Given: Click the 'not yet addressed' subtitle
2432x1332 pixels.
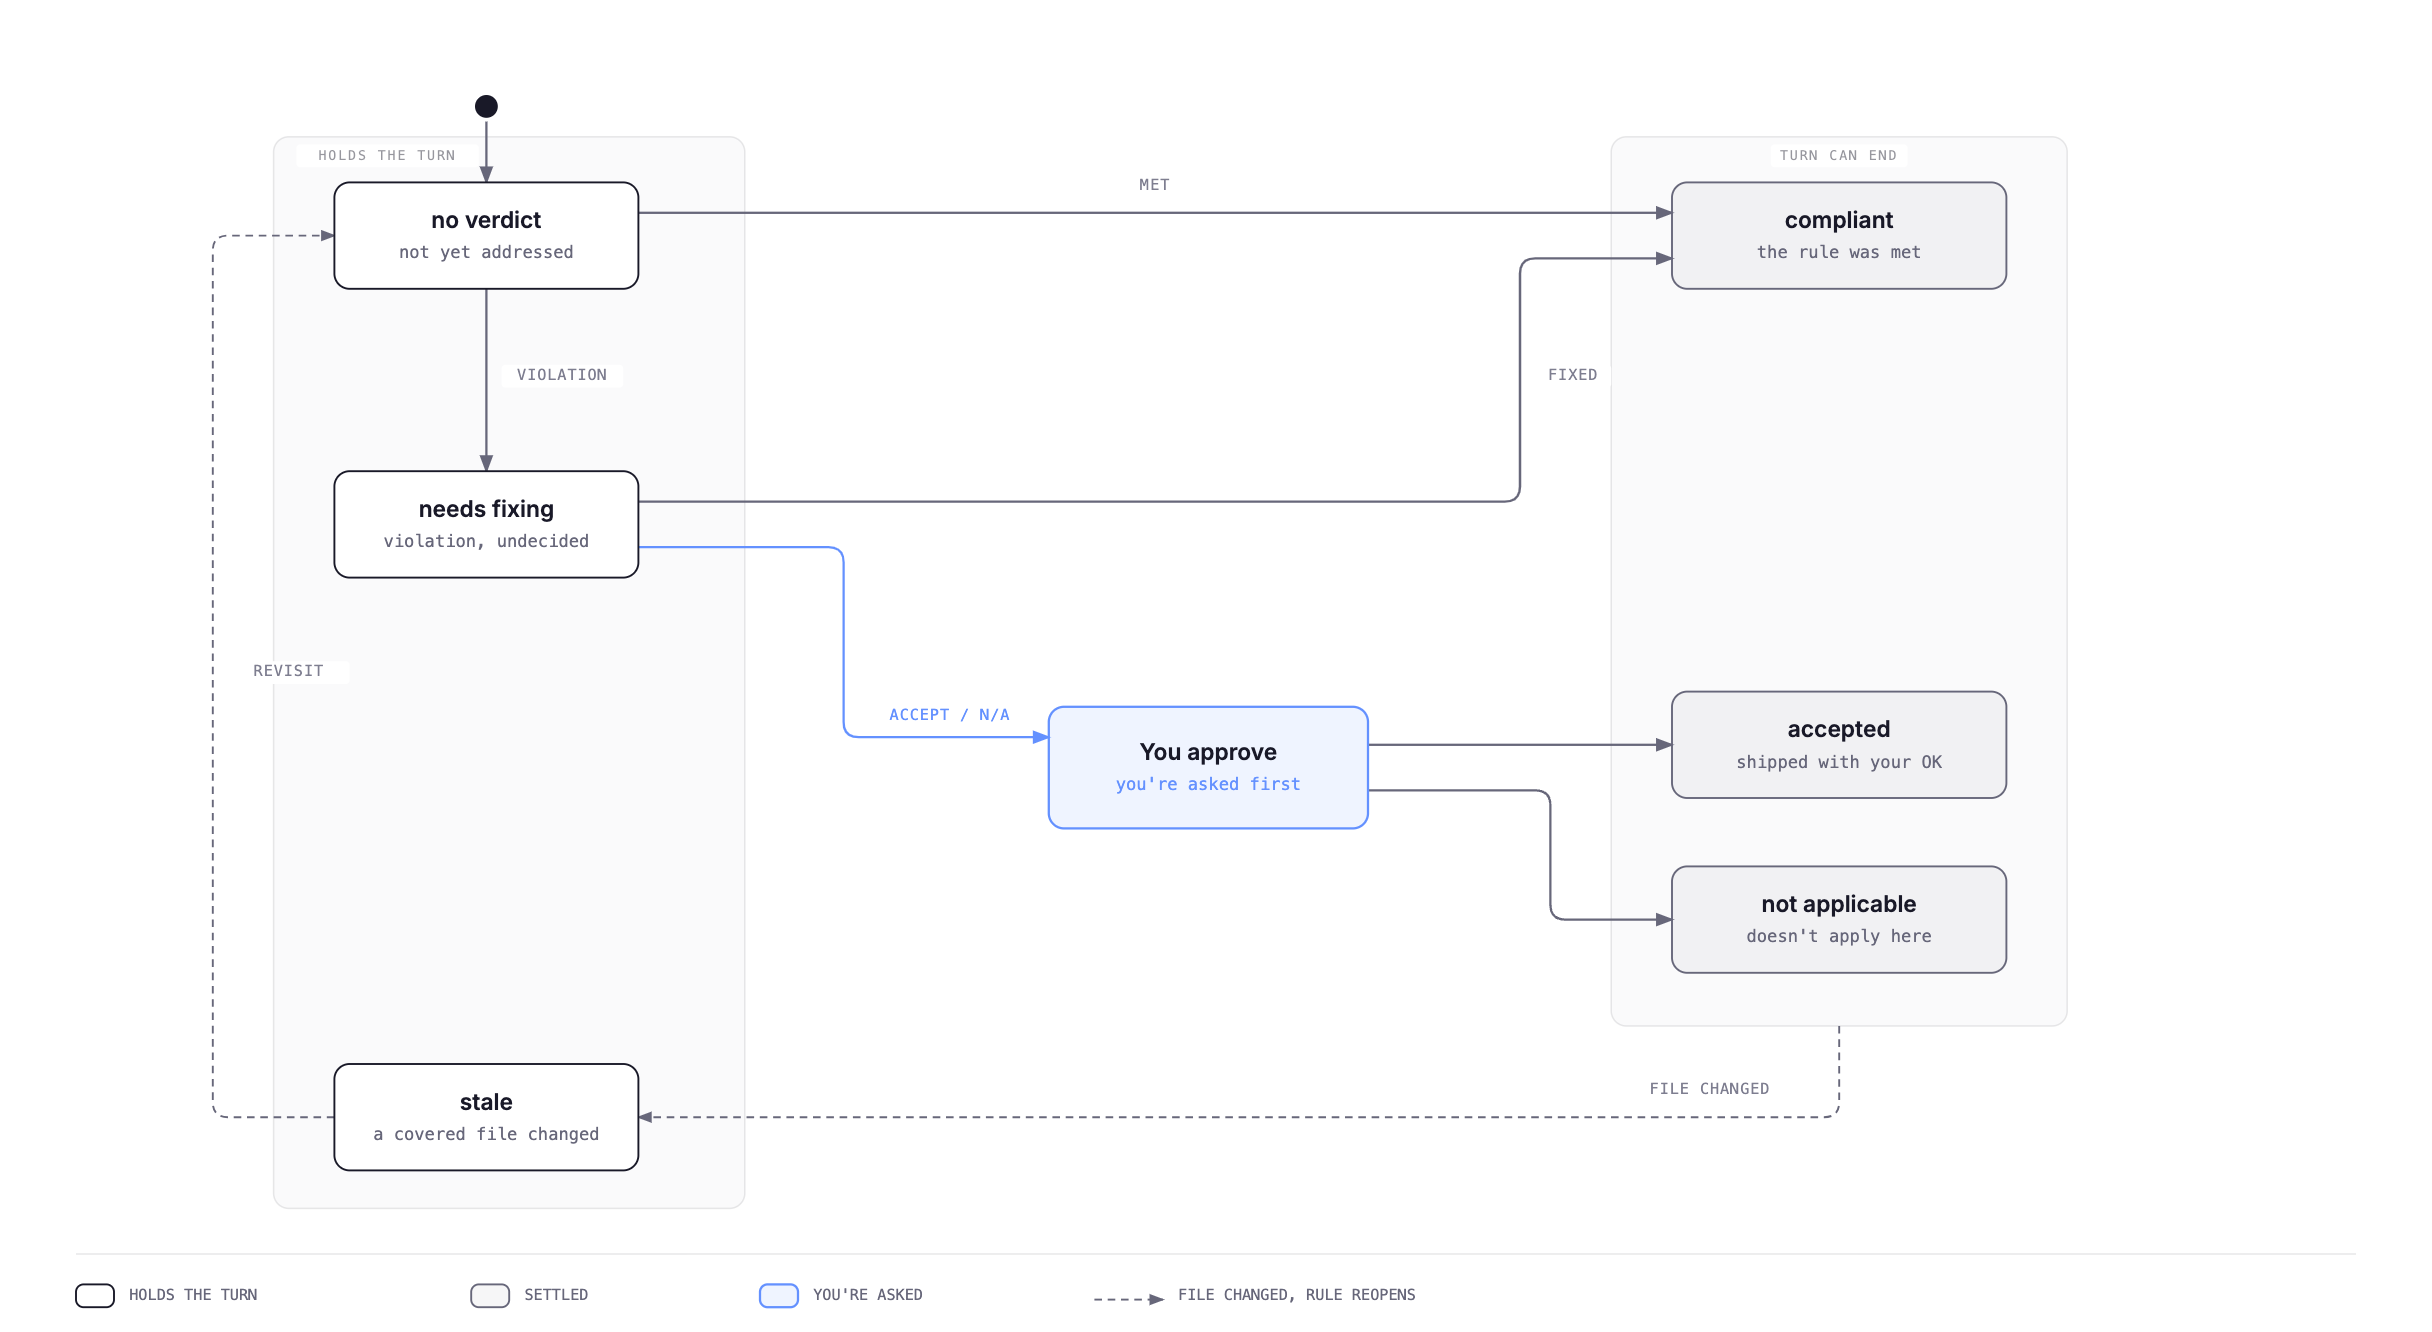Looking at the screenshot, I should tap(486, 252).
